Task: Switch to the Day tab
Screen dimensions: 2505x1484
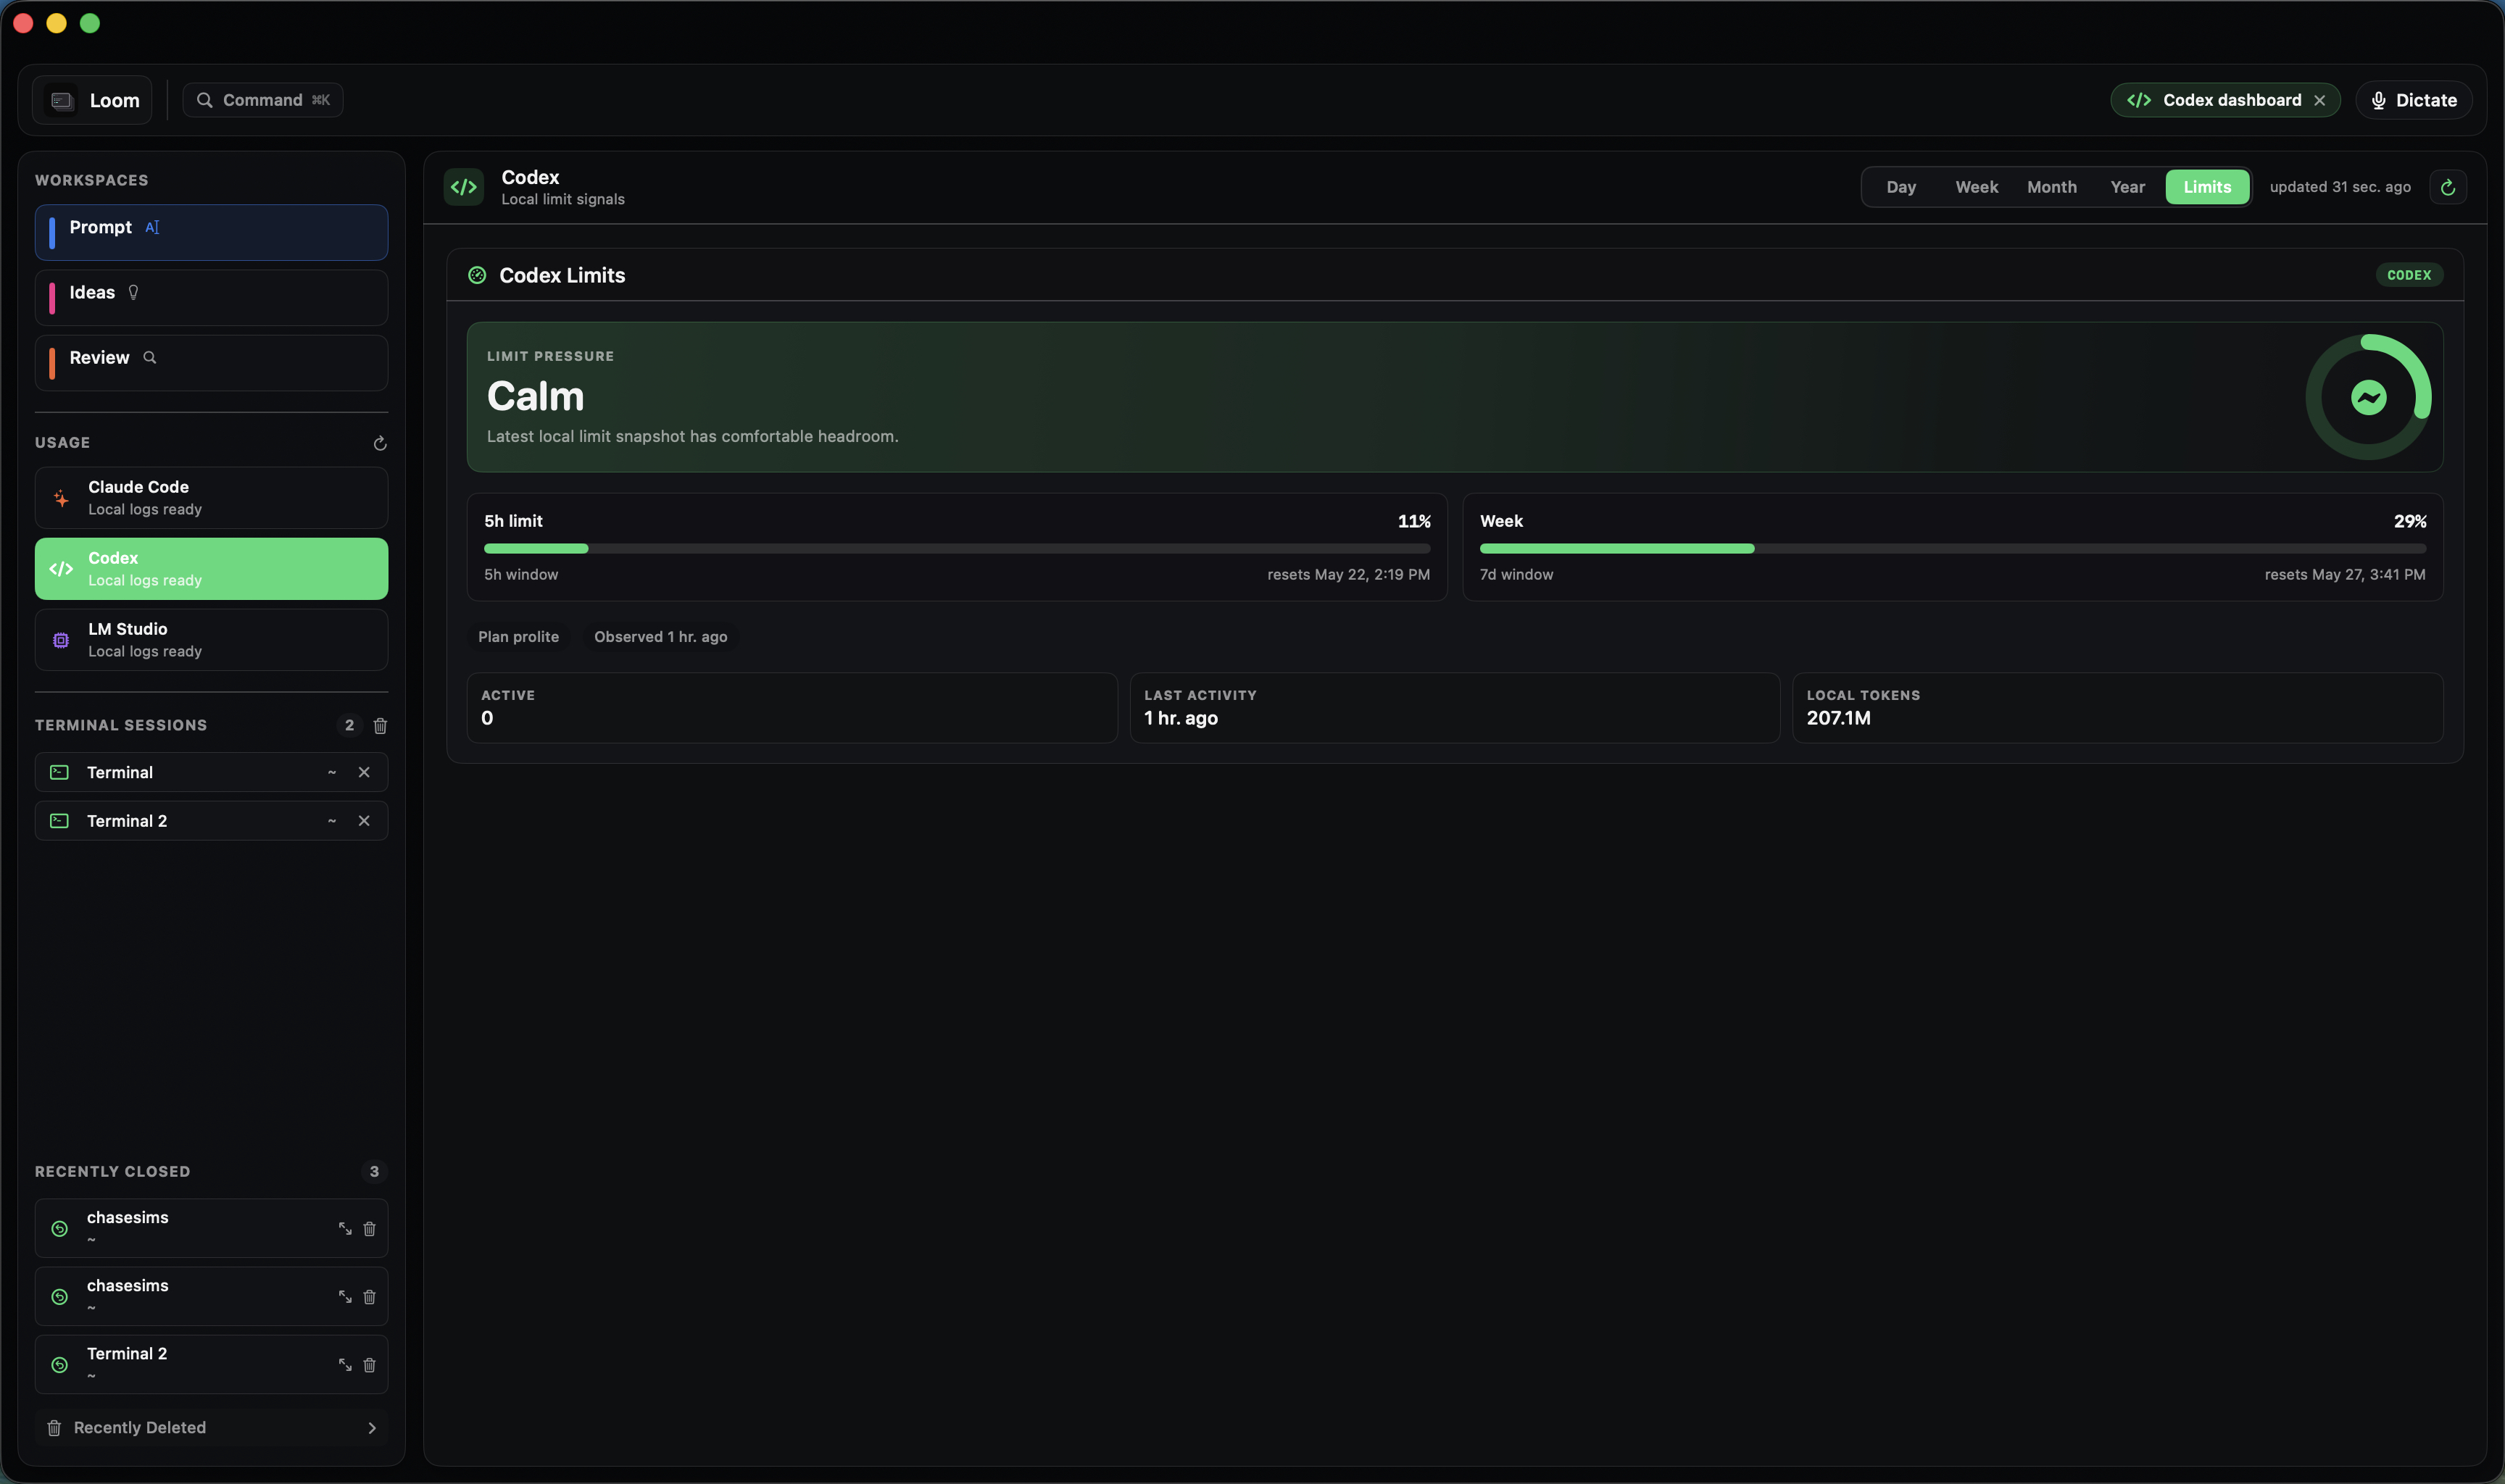Action: [1901, 187]
